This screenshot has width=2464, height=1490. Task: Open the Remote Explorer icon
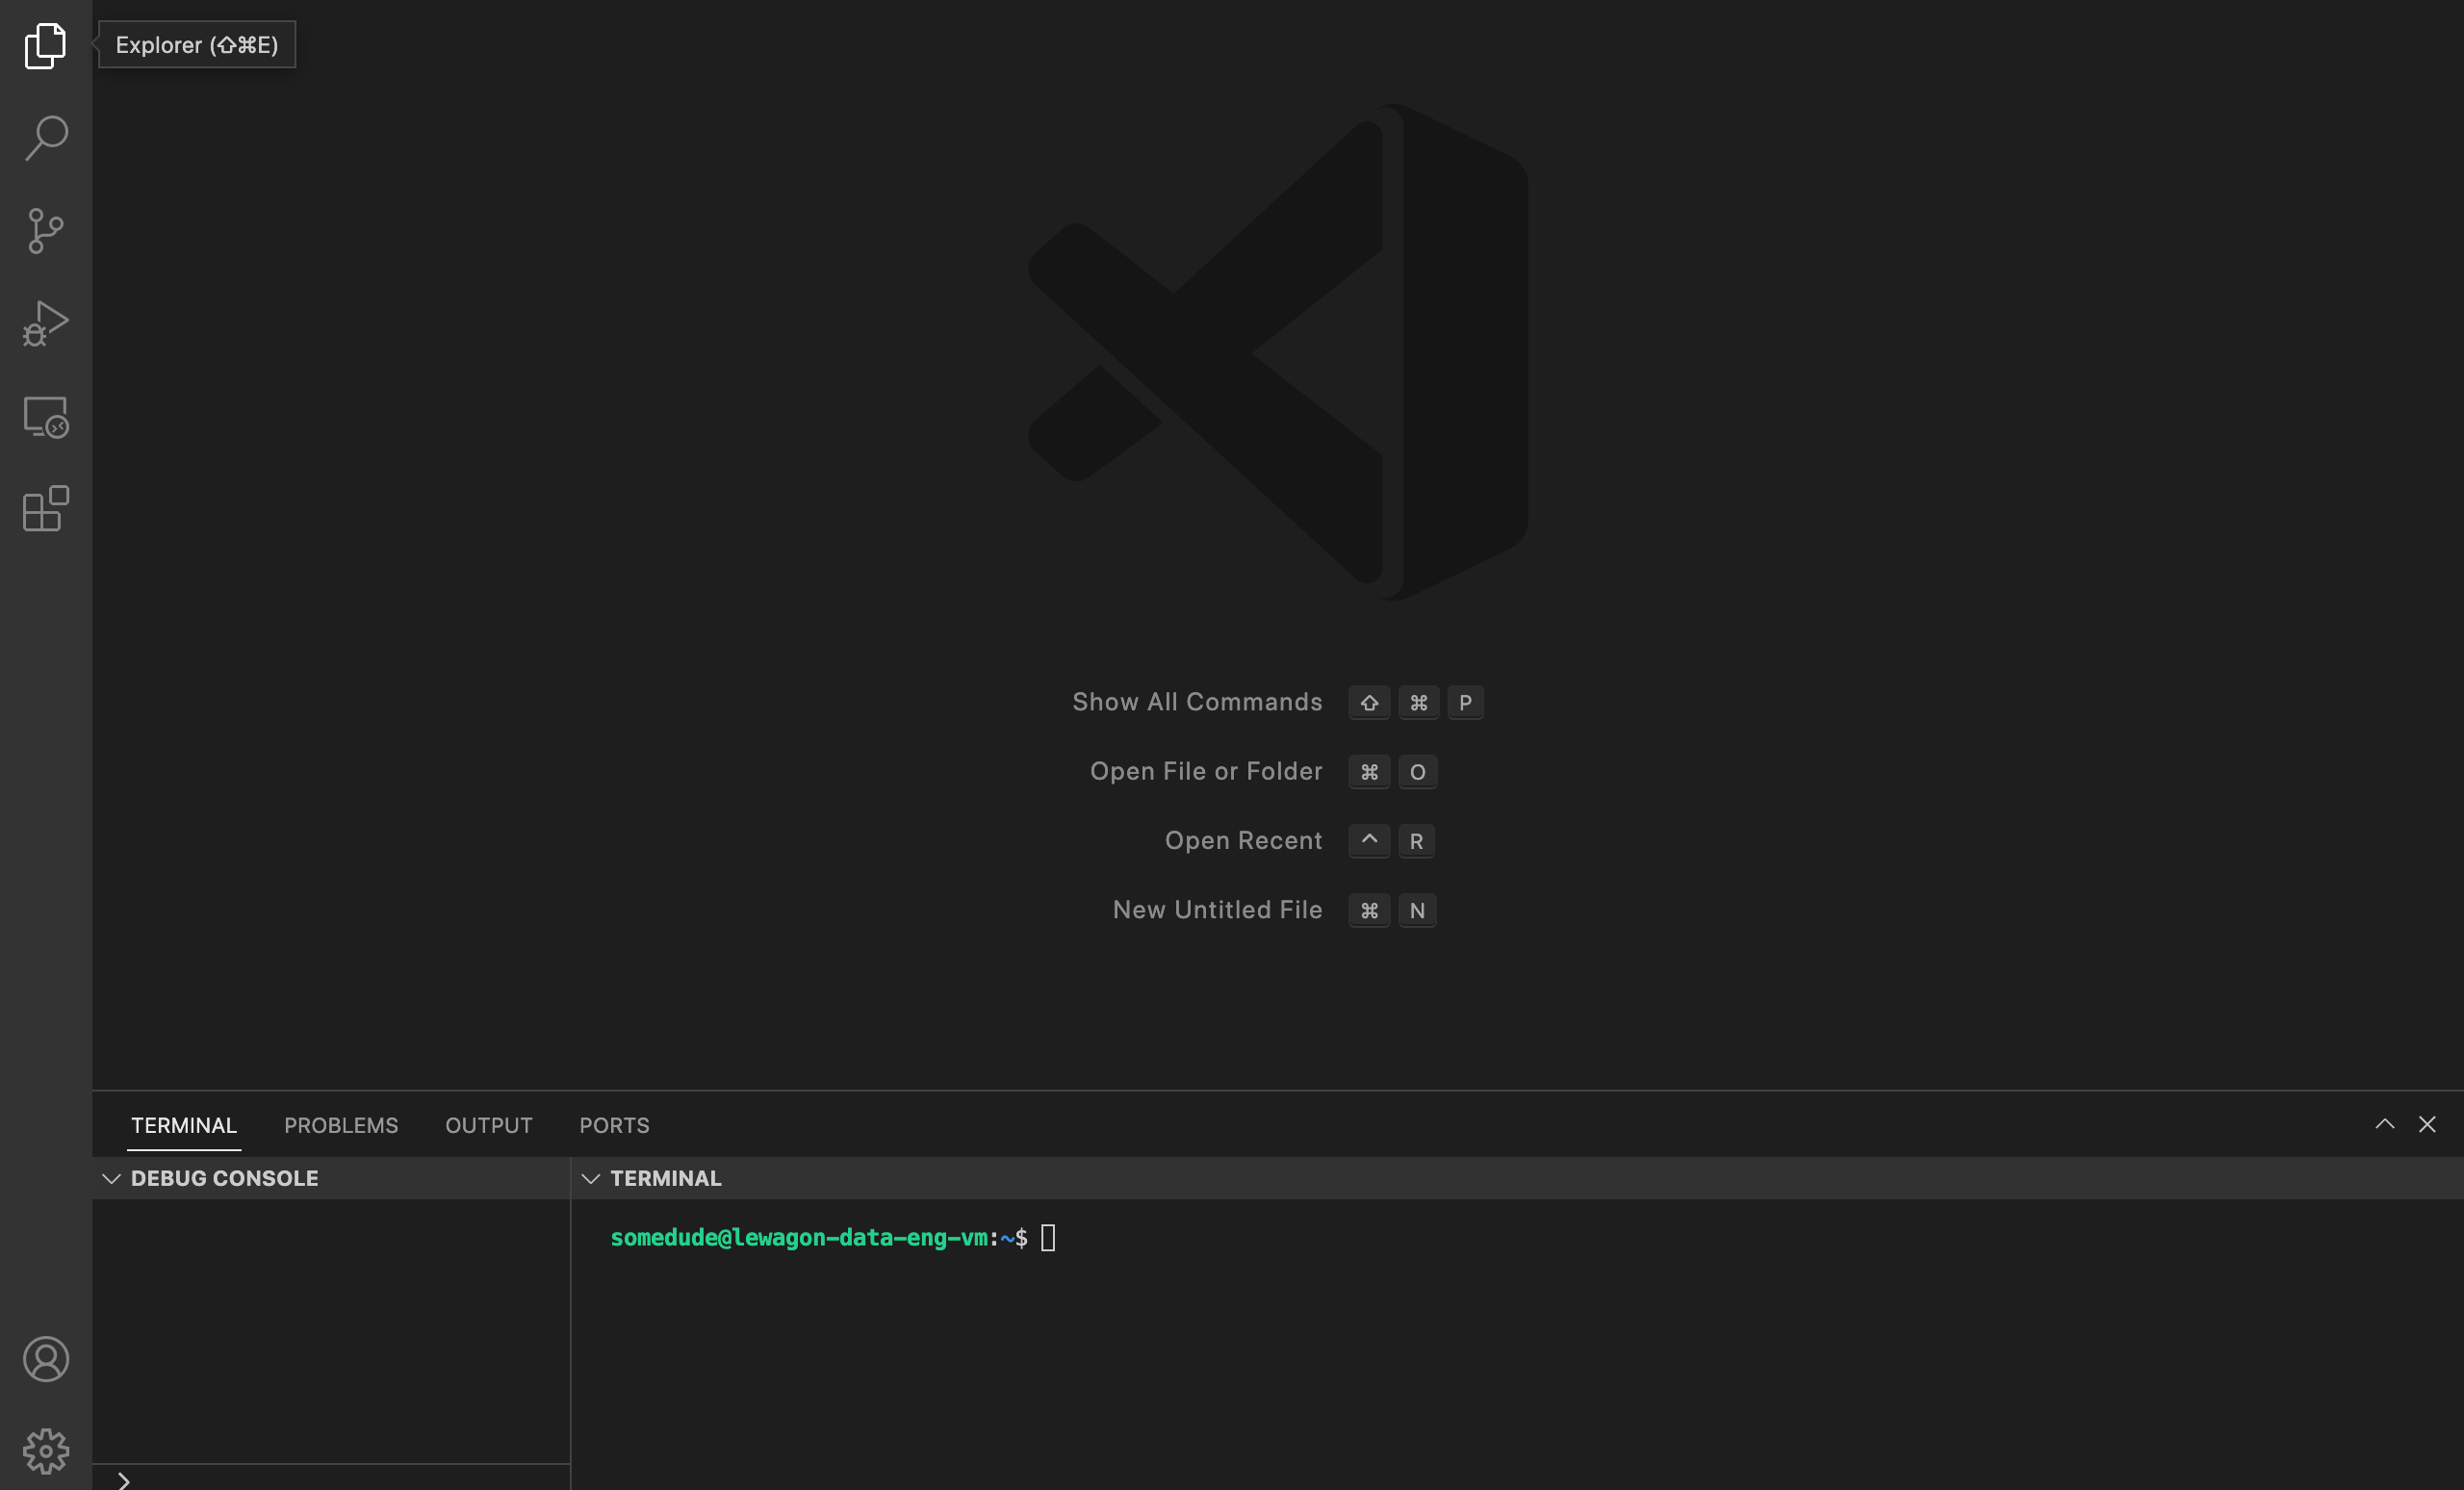[x=46, y=417]
